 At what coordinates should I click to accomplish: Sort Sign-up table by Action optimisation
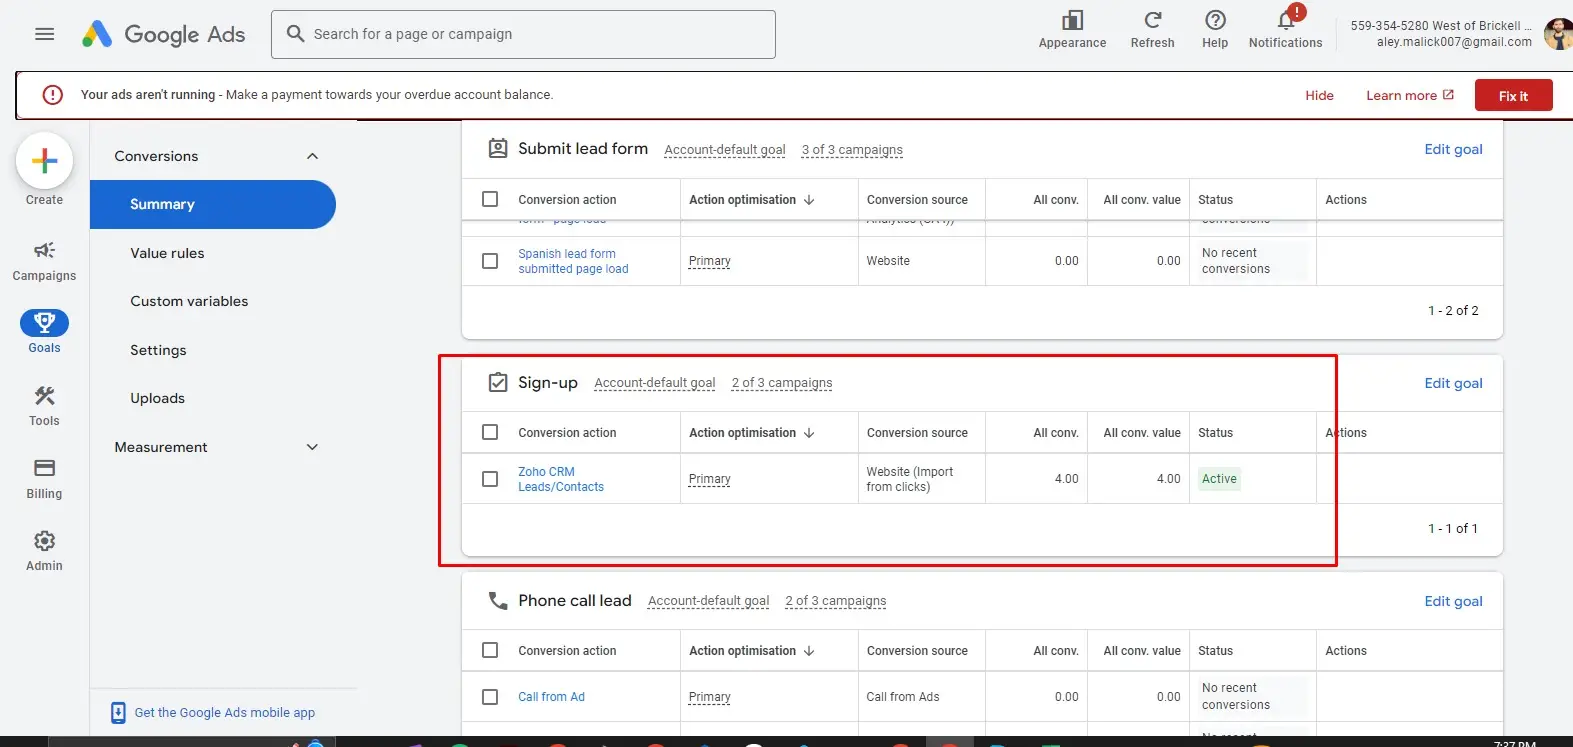[751, 433]
